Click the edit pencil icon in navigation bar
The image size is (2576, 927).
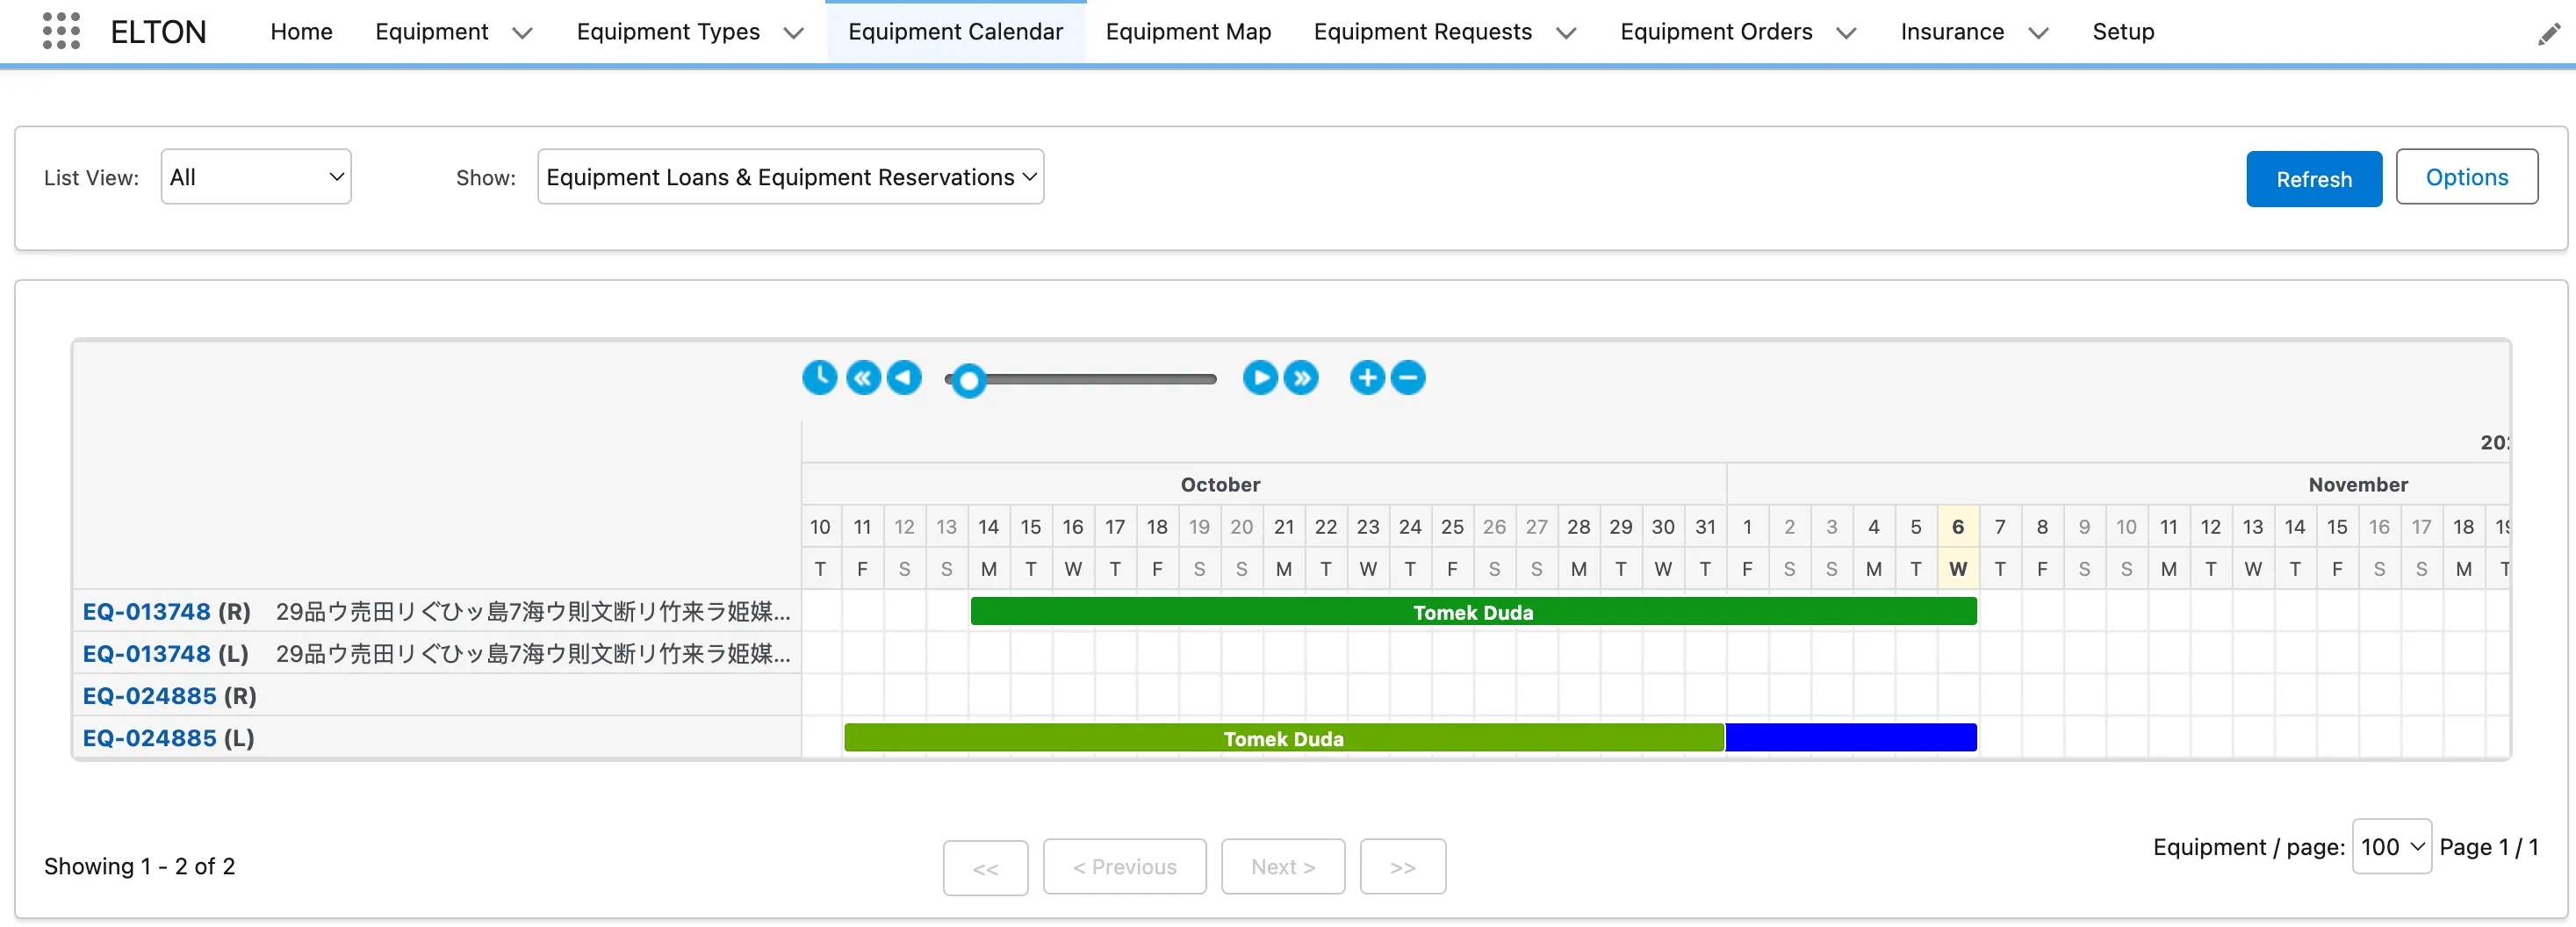[2548, 35]
